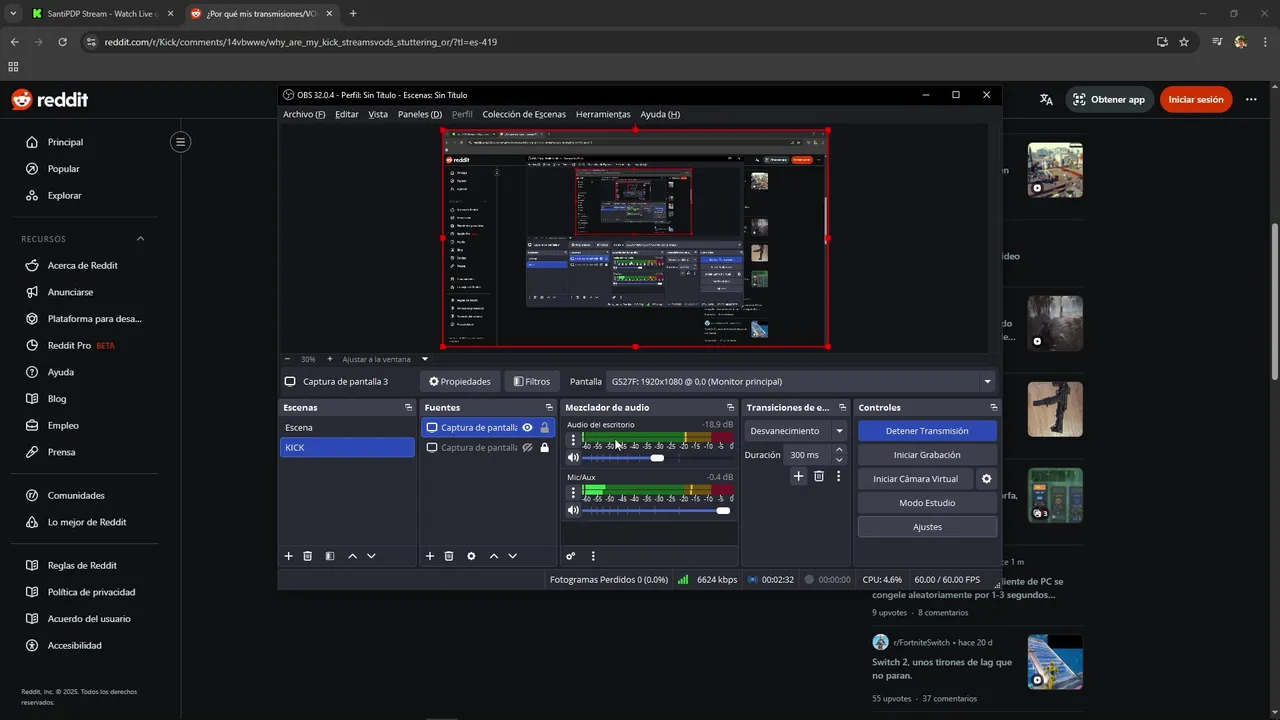The width and height of the screenshot is (1280, 720).
Task: Unlock the second Captura de pantalla source
Action: [544, 447]
